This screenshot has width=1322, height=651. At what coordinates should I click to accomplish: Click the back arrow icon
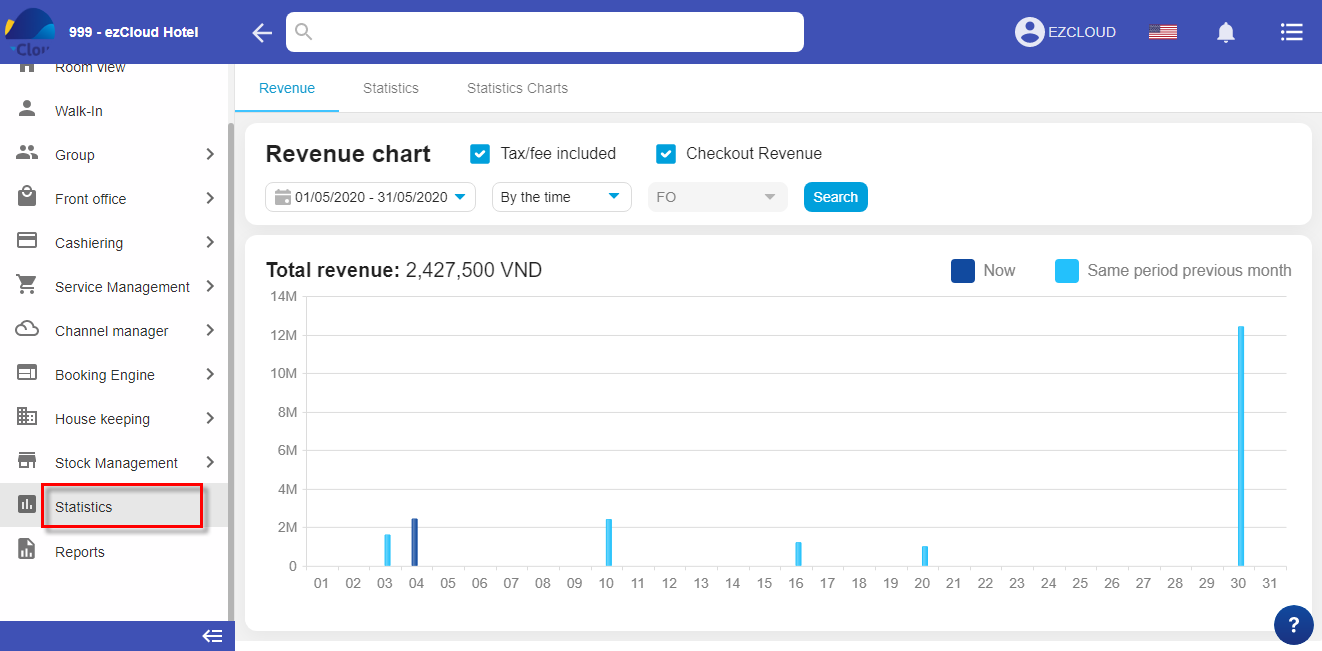point(262,33)
